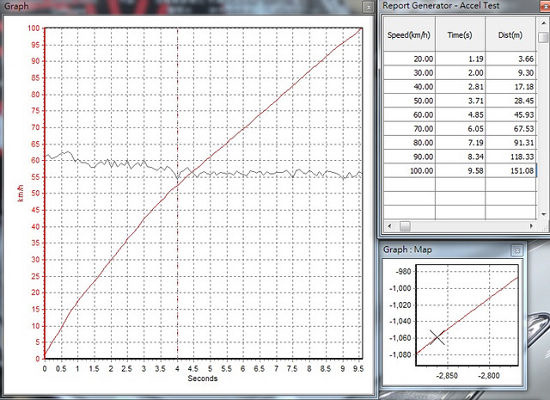The image size is (550, 400).
Task: Click the table's left scroll arrow
Action: click(x=389, y=226)
